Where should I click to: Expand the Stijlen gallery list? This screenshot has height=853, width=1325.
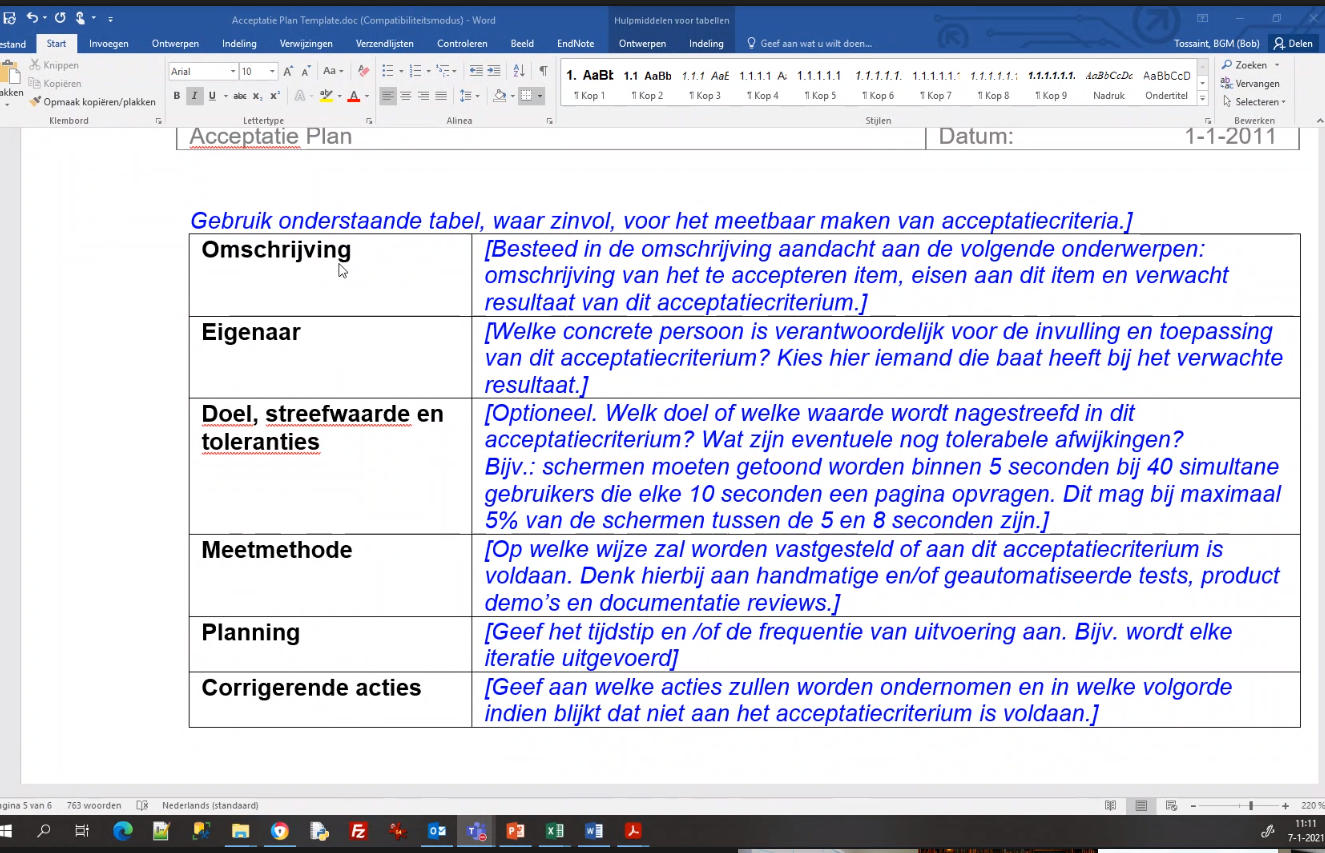pyautogui.click(x=1202, y=98)
